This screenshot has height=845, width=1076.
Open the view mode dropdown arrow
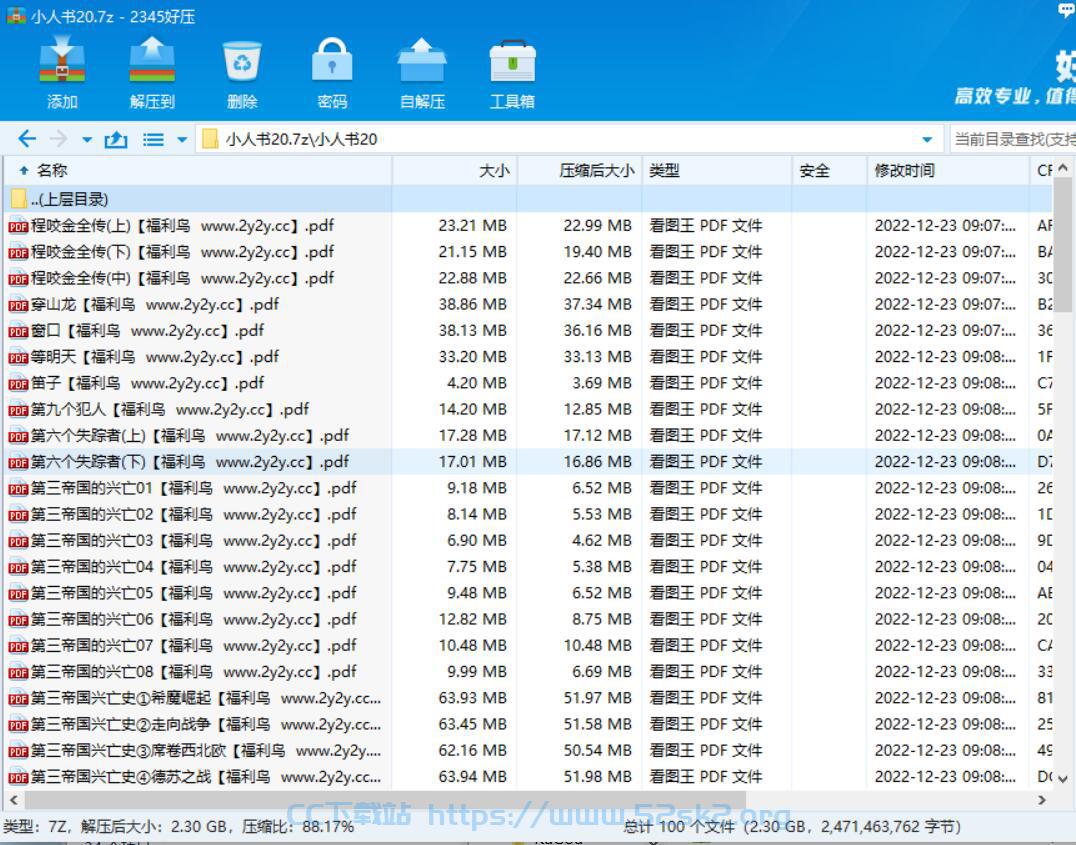click(182, 140)
